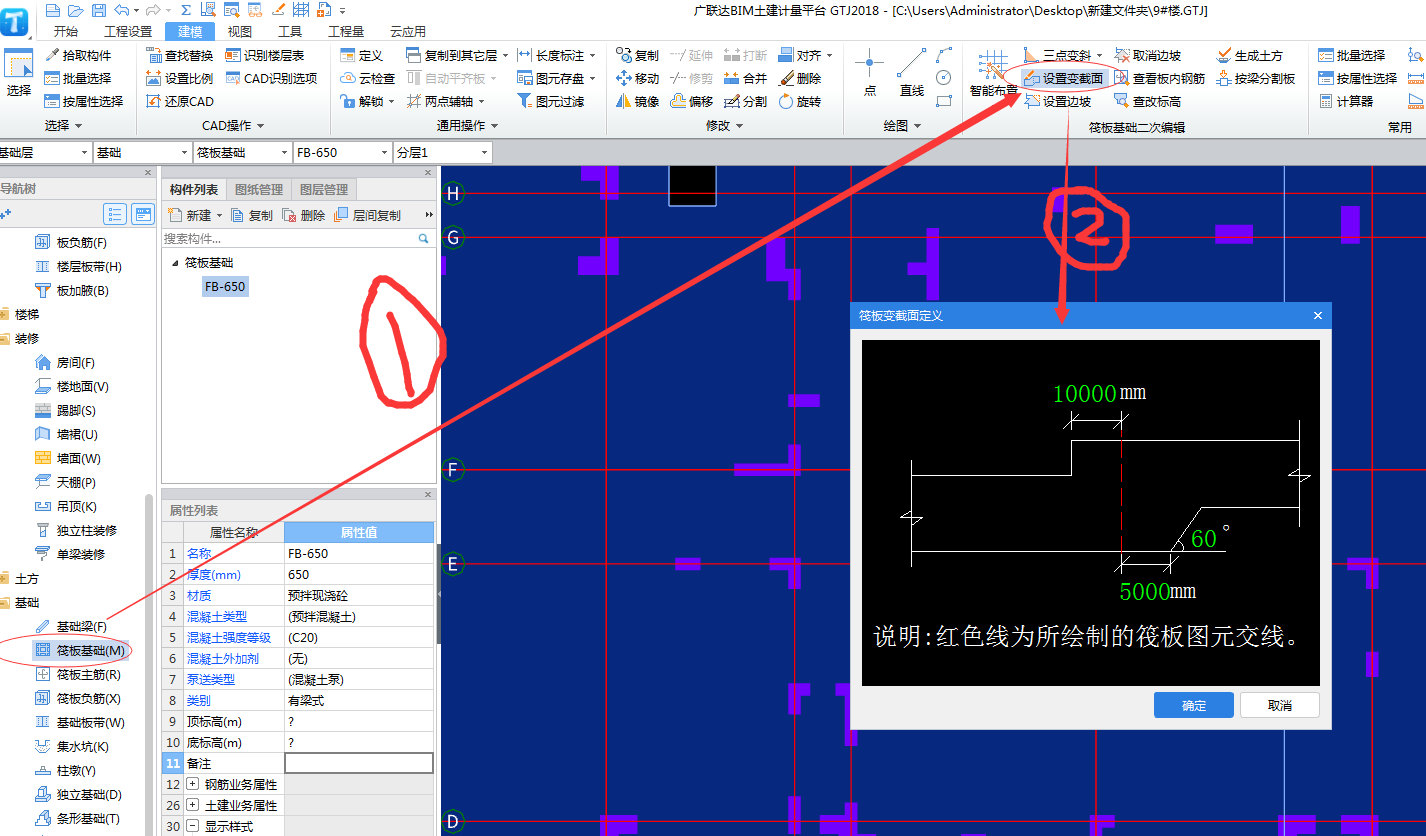Edit the 10000 mm dimension in dialog

[1084, 393]
